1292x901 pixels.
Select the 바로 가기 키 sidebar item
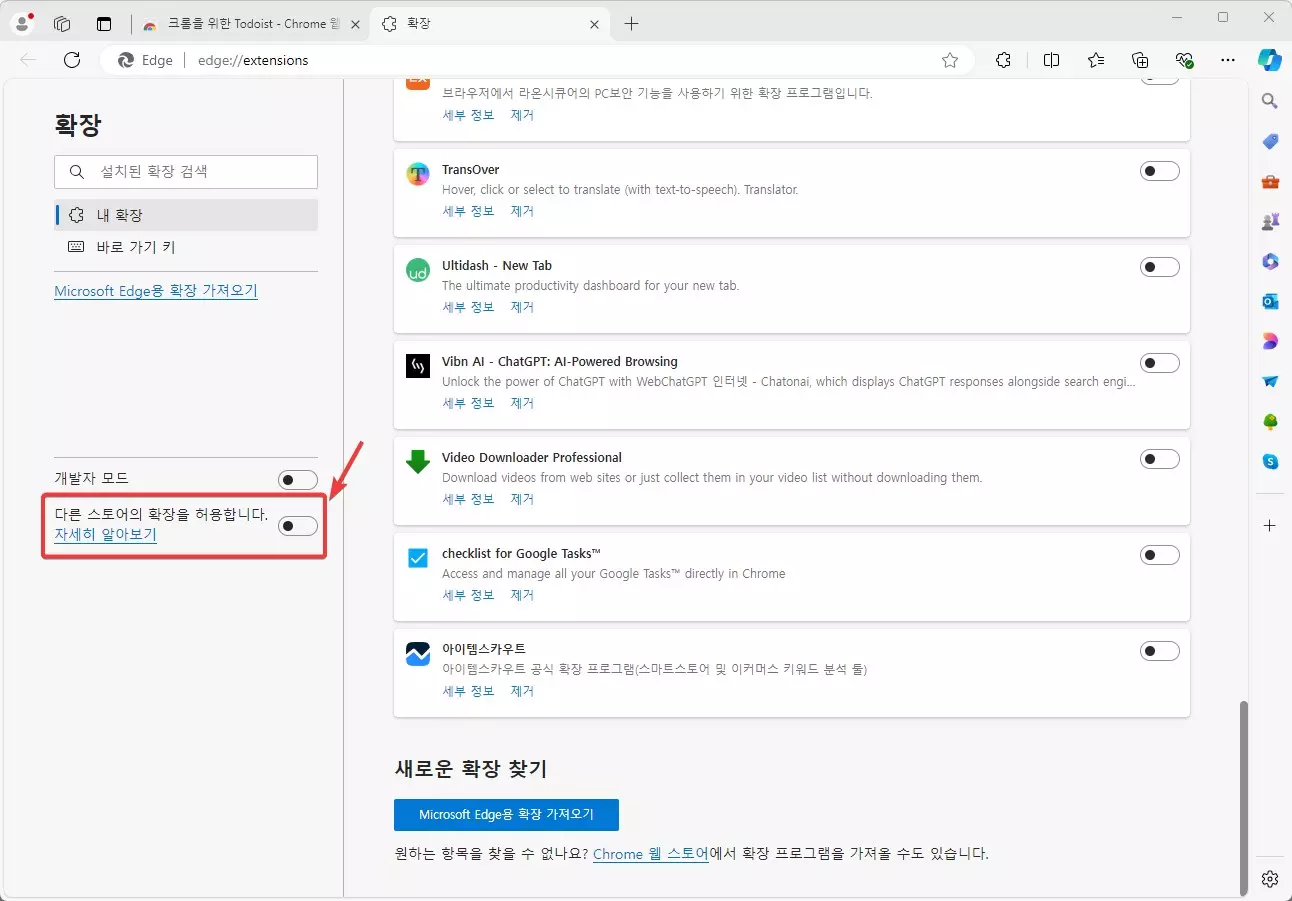click(x=186, y=247)
